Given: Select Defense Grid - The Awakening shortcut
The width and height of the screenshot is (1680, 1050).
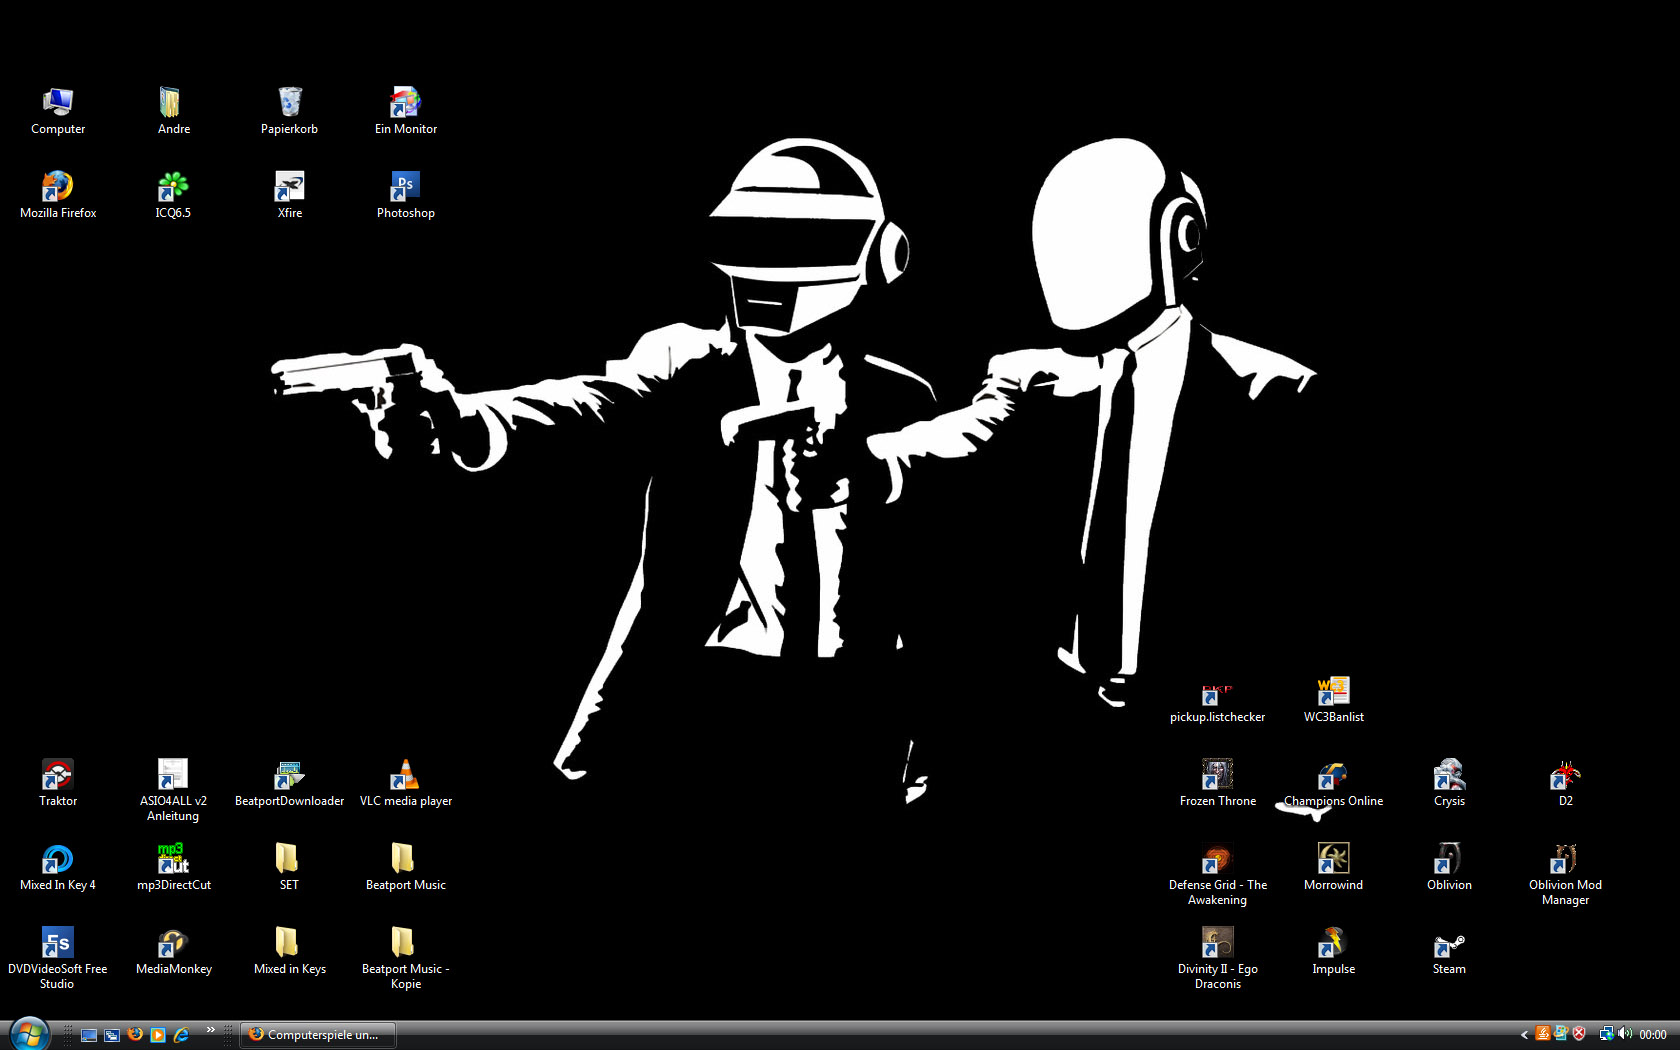Looking at the screenshot, I should click(x=1217, y=874).
